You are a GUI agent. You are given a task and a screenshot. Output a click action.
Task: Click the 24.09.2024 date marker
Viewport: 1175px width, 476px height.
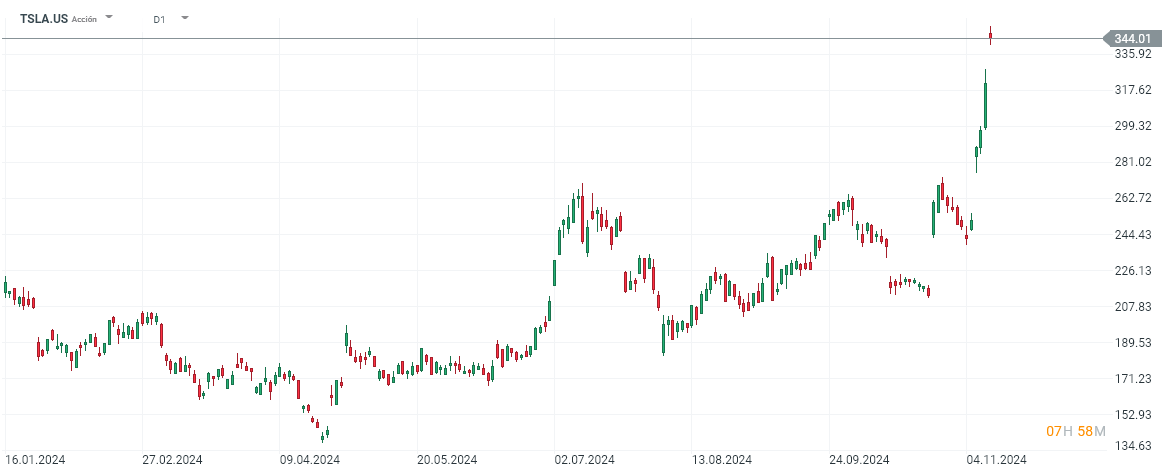coord(859,460)
